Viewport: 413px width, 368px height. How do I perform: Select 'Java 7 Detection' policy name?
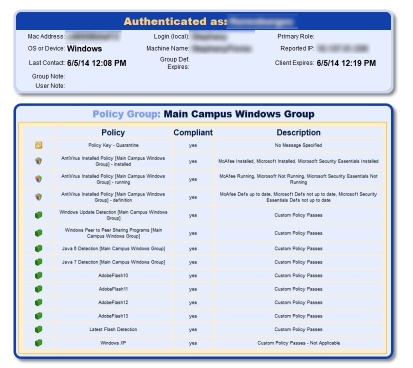(x=113, y=262)
